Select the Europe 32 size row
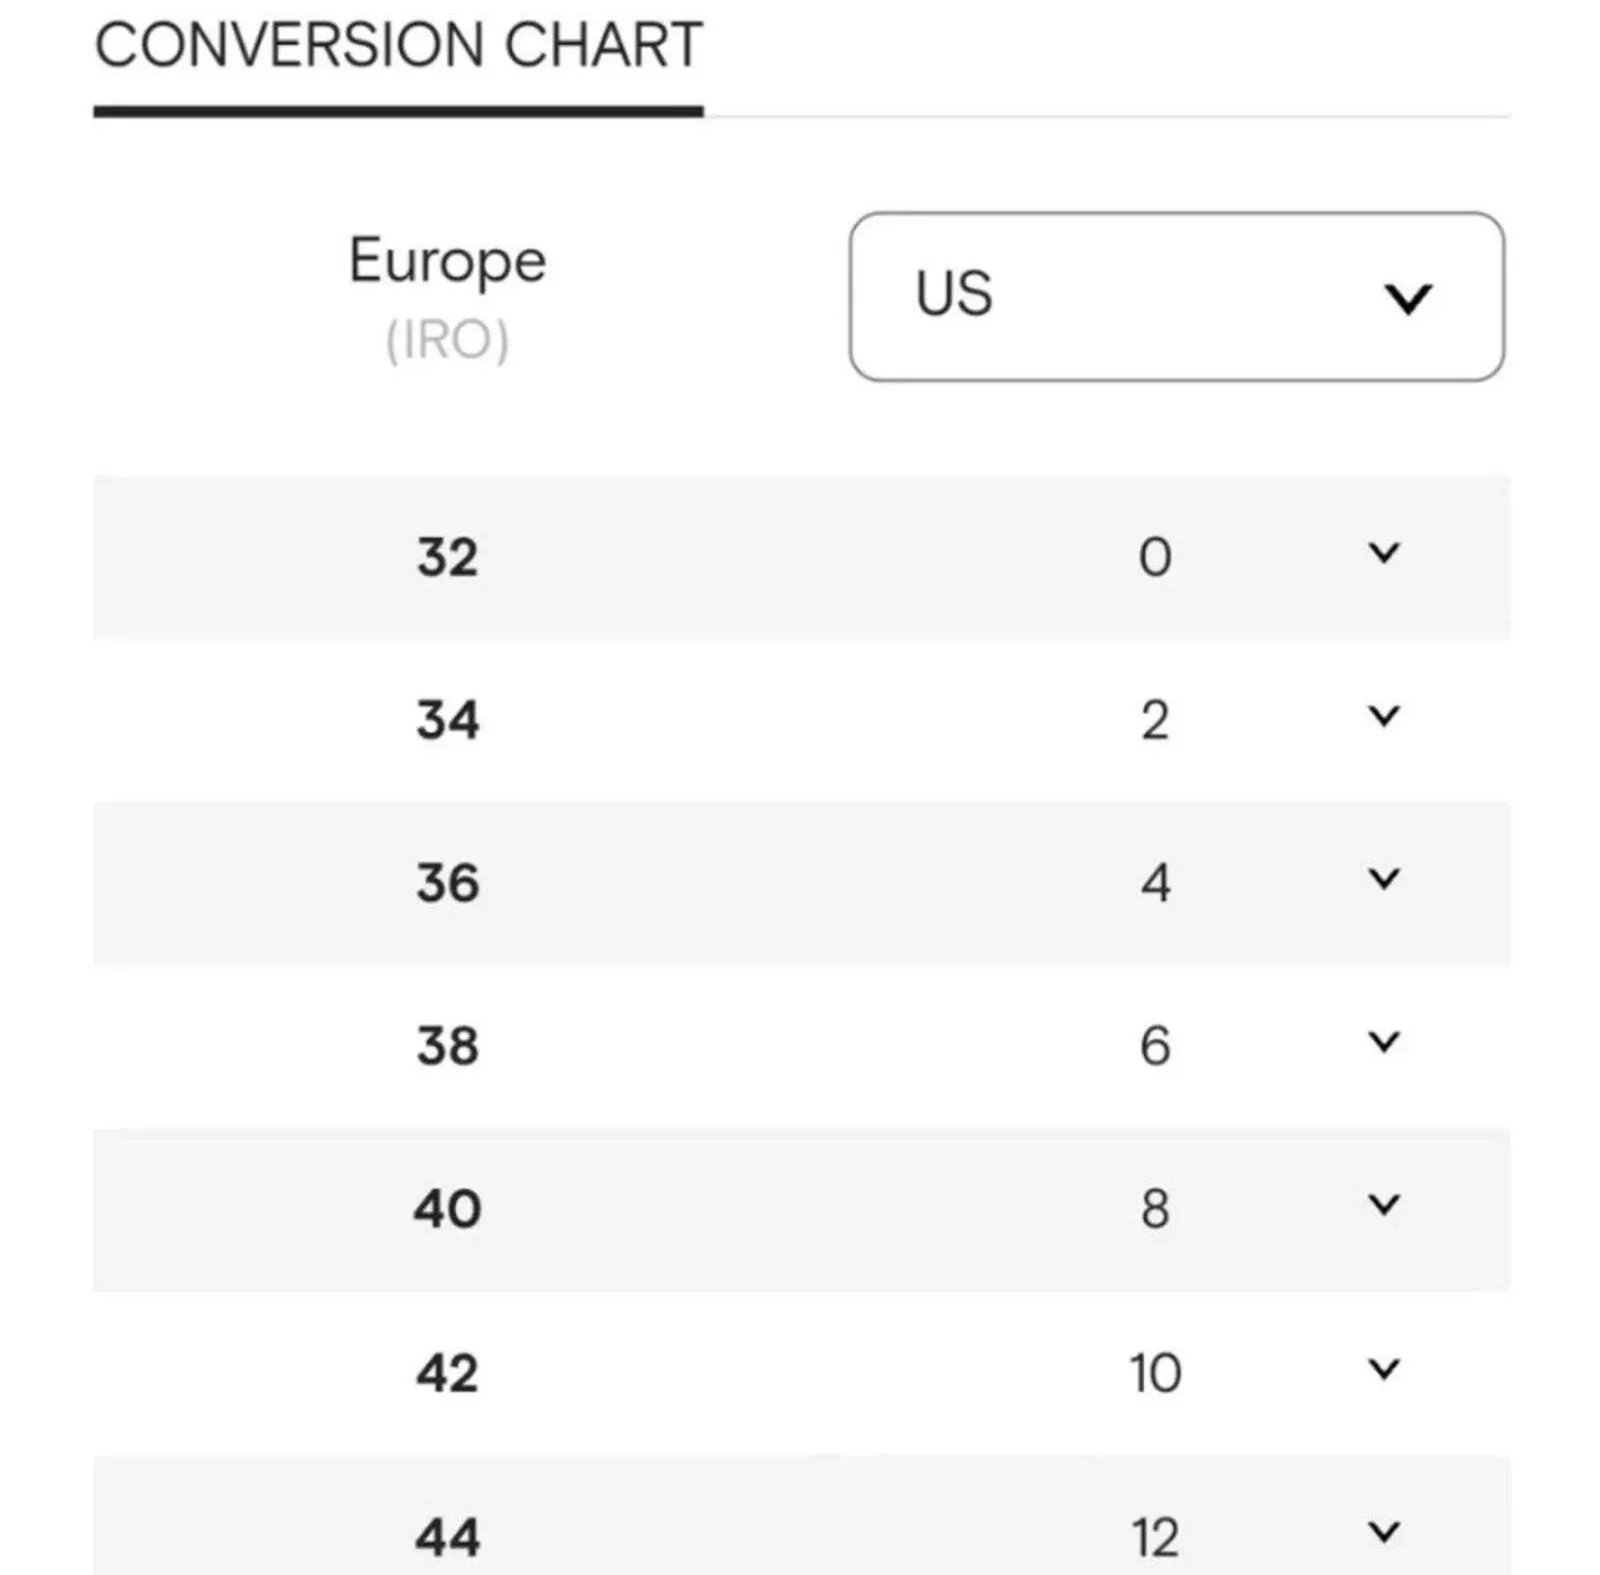1600x1575 pixels. click(x=802, y=557)
